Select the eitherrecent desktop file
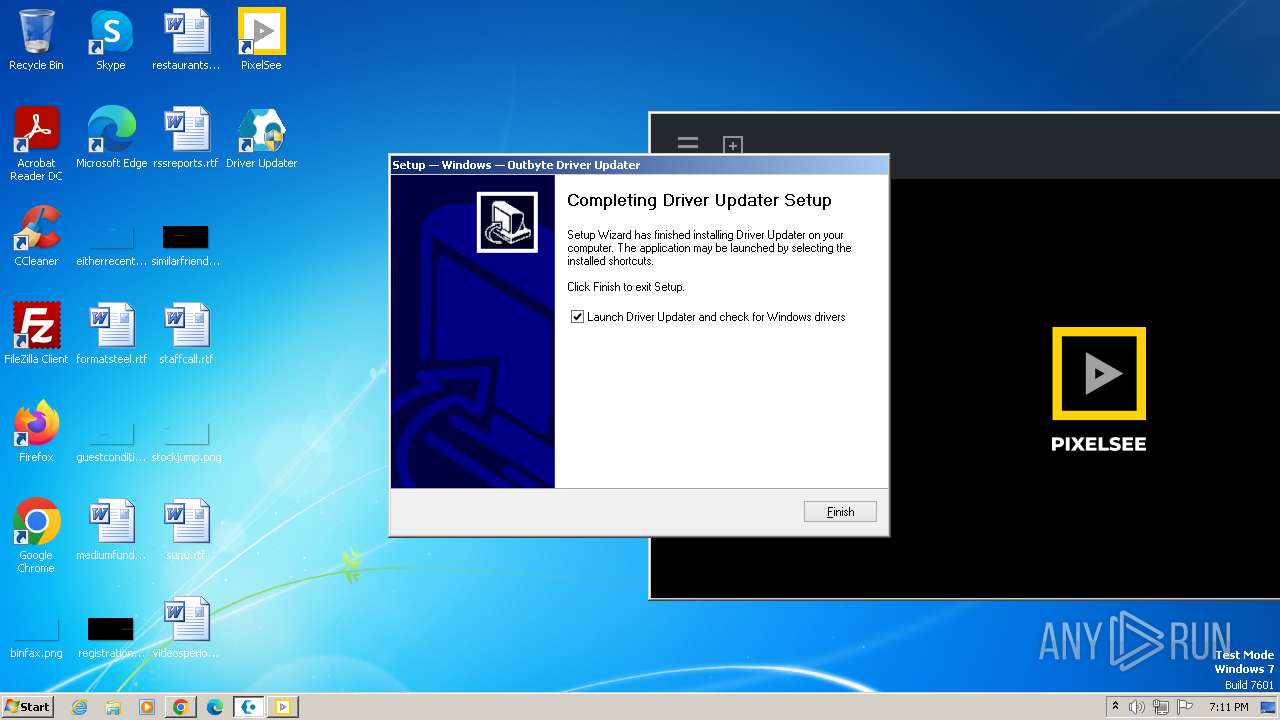 click(x=111, y=246)
